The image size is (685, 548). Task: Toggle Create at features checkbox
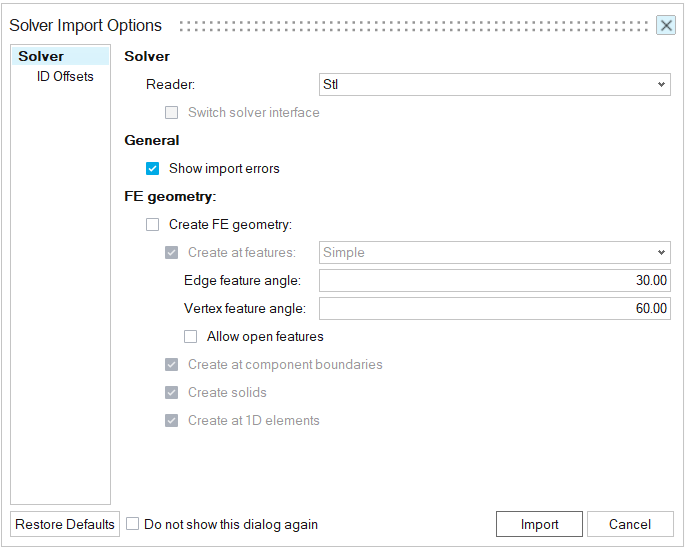click(x=172, y=253)
